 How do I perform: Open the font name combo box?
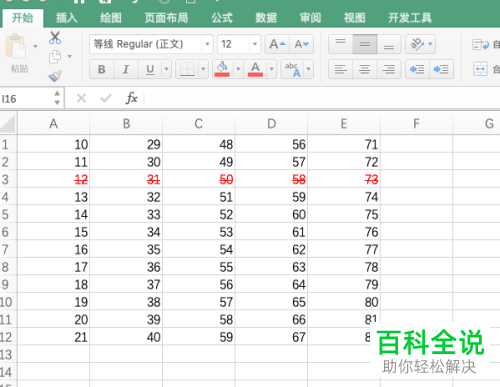tap(151, 44)
